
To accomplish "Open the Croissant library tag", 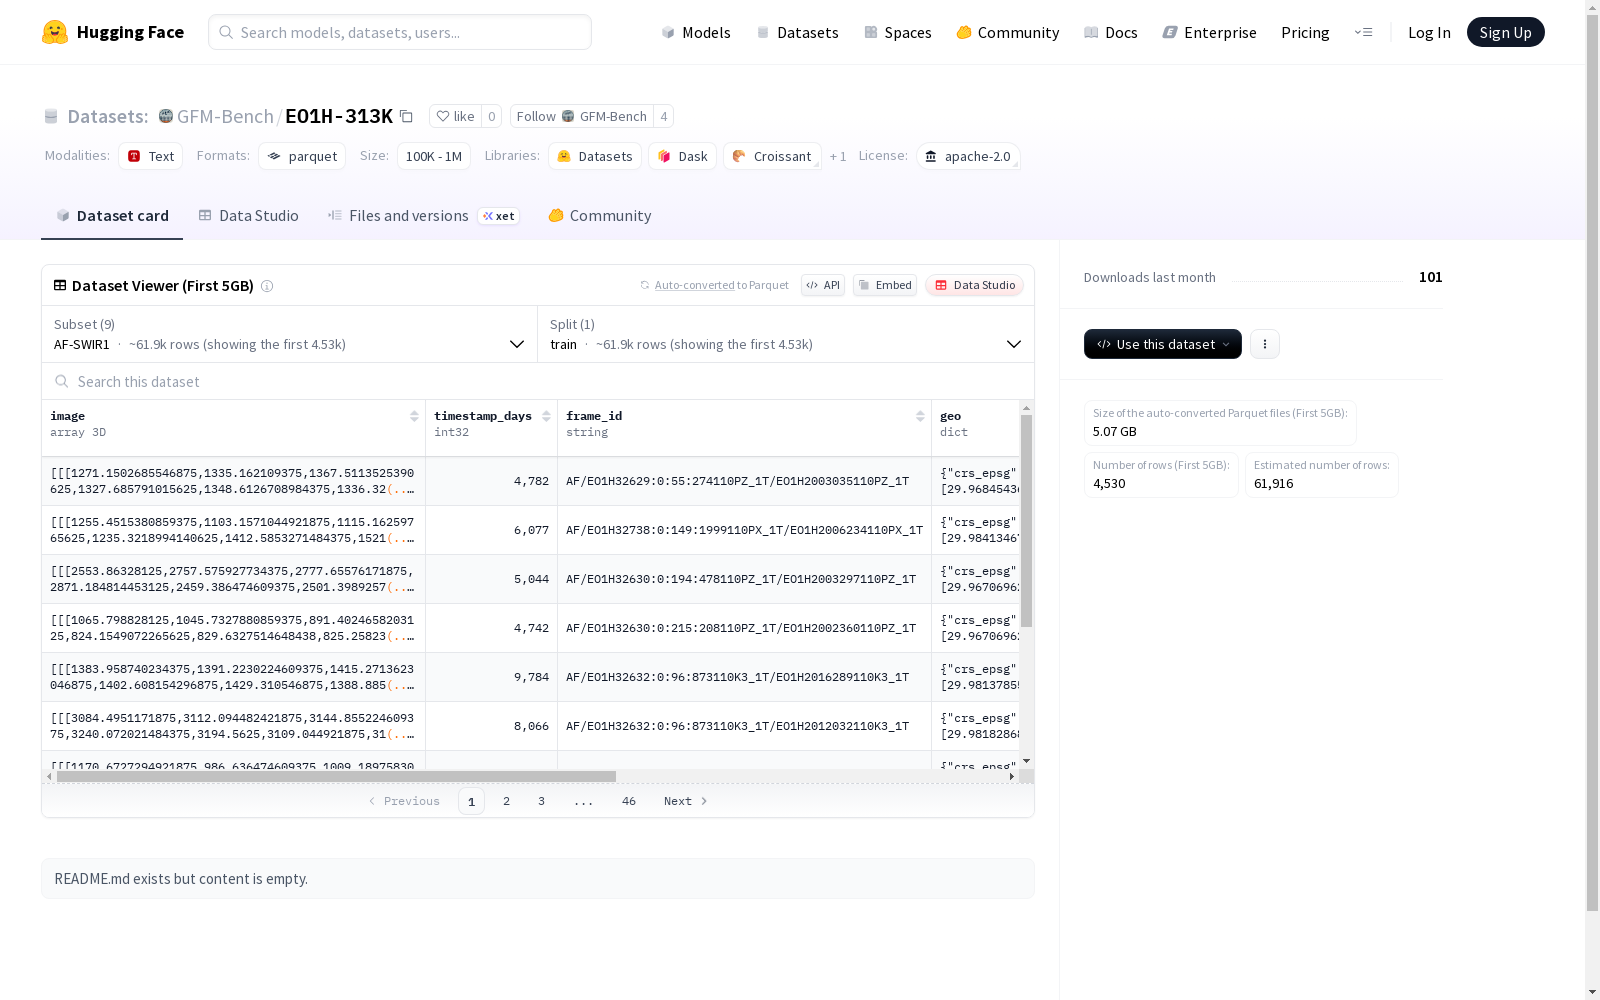I will click(772, 156).
